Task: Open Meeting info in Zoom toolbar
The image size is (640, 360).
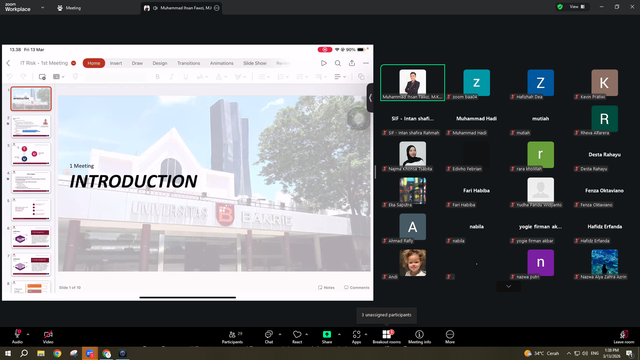Action: (419, 337)
